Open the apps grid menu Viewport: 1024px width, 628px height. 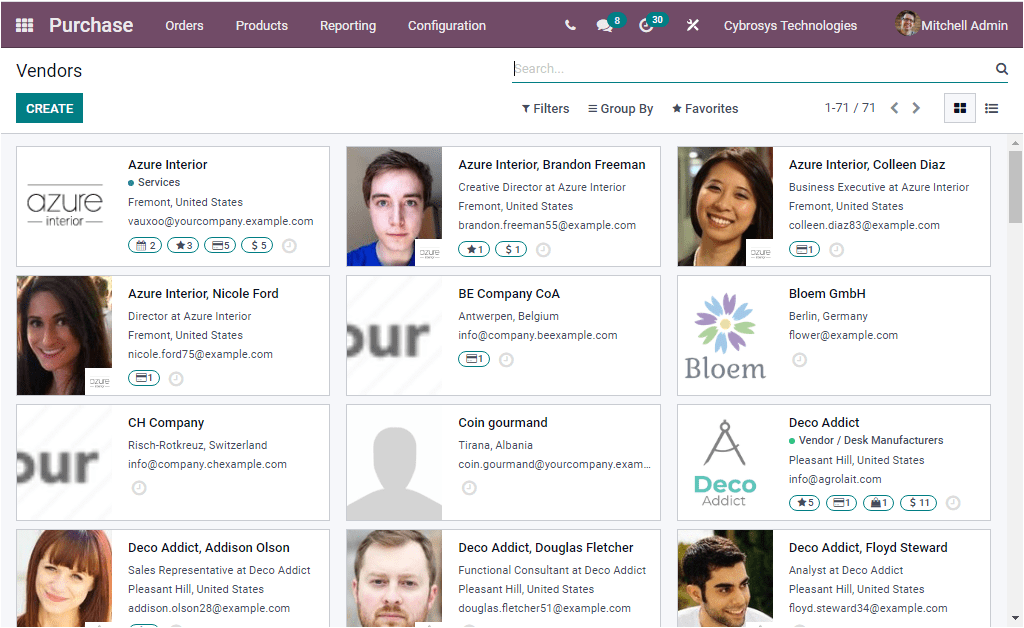coord(25,24)
